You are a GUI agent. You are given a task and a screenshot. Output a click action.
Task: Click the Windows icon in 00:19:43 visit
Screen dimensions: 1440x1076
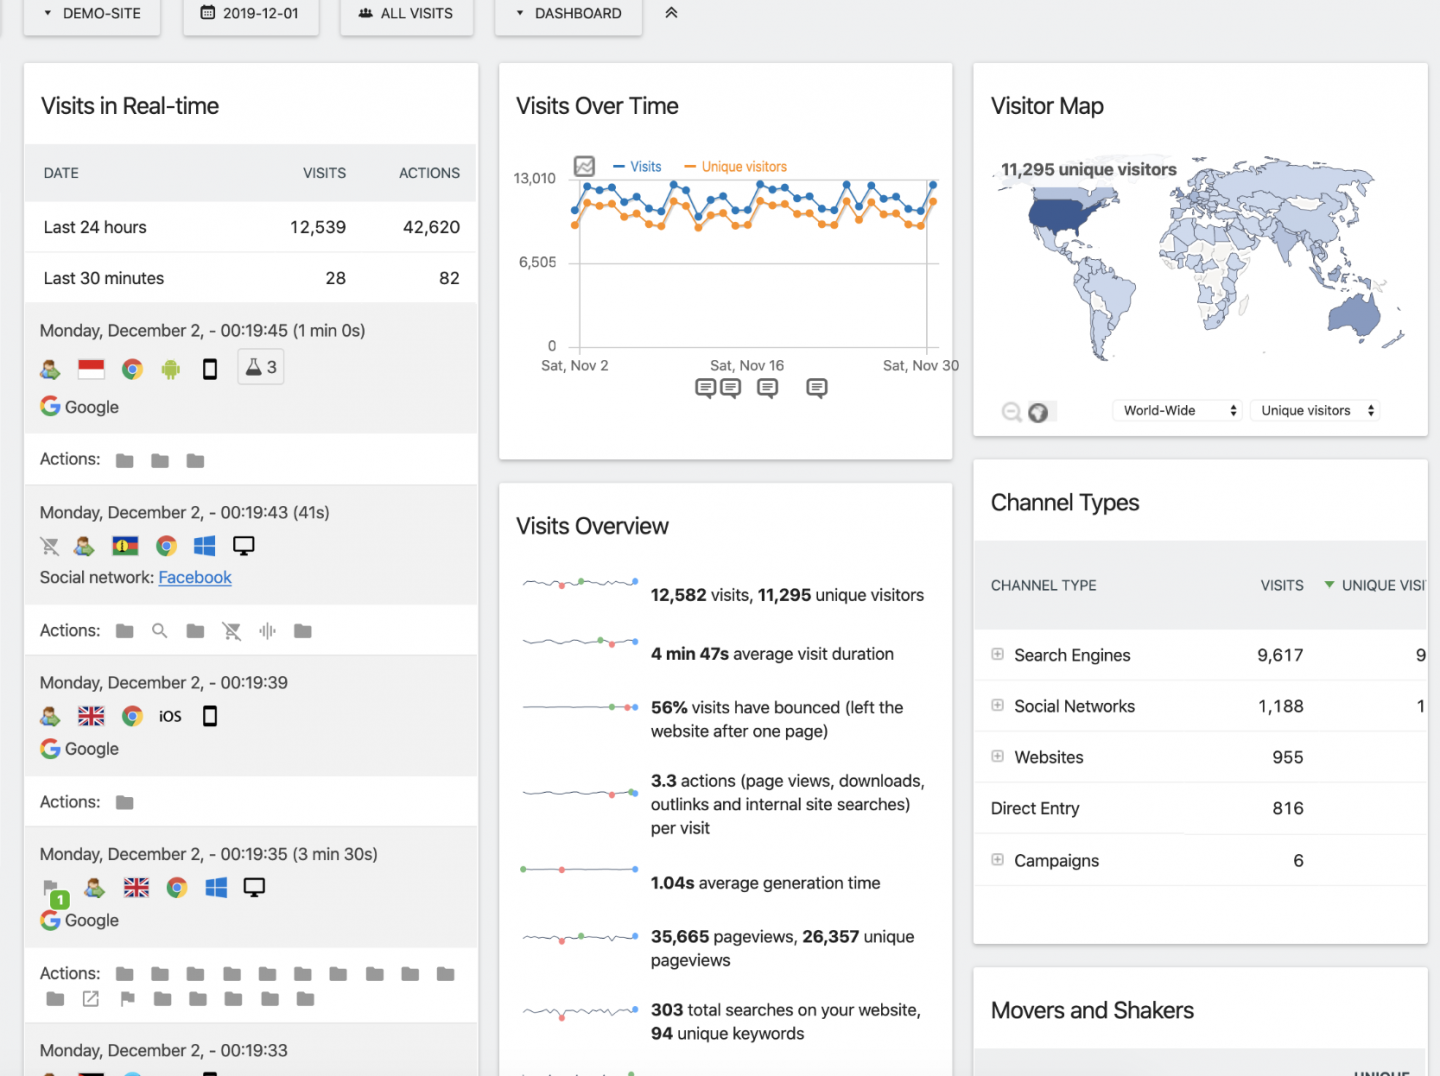pos(205,546)
